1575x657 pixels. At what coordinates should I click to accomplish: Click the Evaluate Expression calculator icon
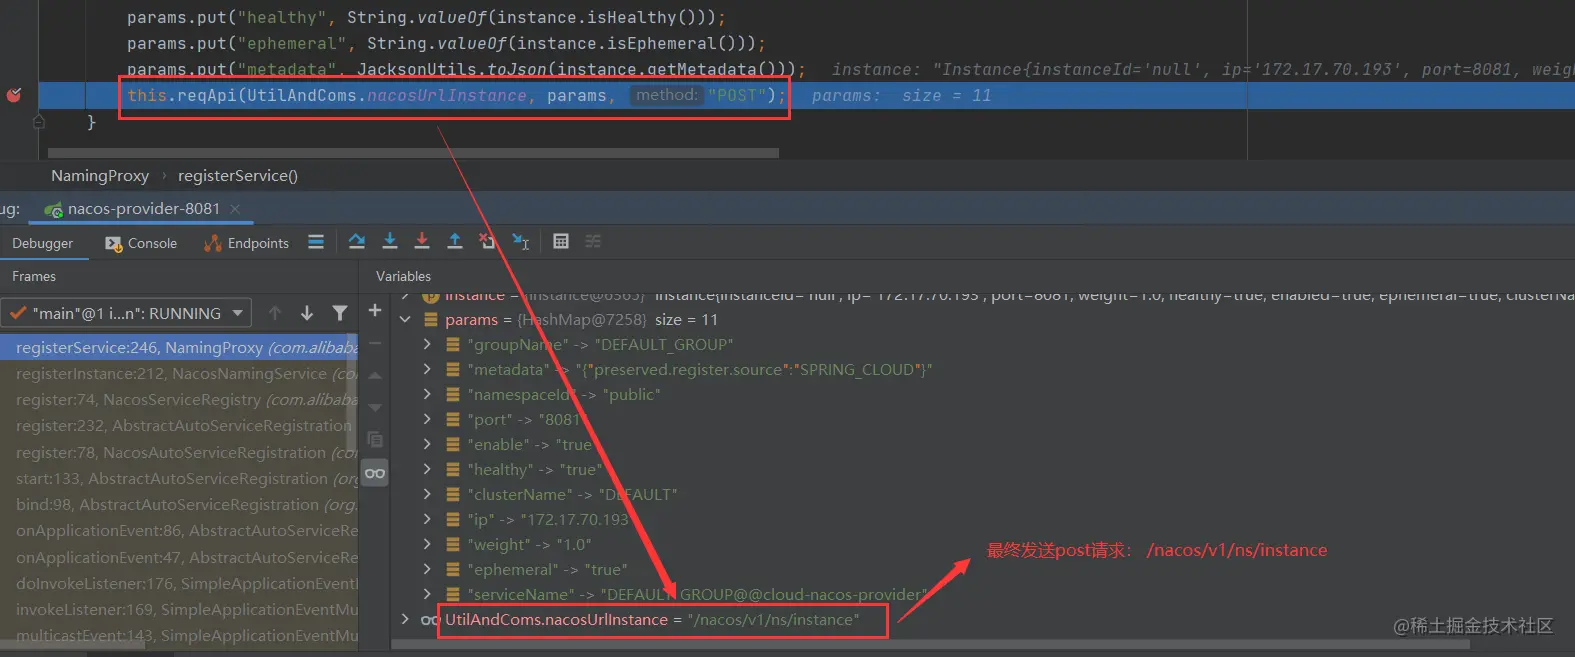coord(561,241)
